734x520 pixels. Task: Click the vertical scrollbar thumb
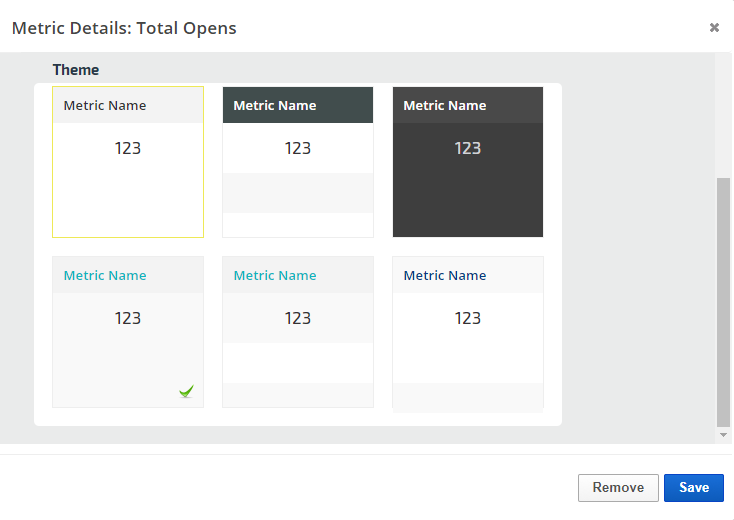(724, 300)
